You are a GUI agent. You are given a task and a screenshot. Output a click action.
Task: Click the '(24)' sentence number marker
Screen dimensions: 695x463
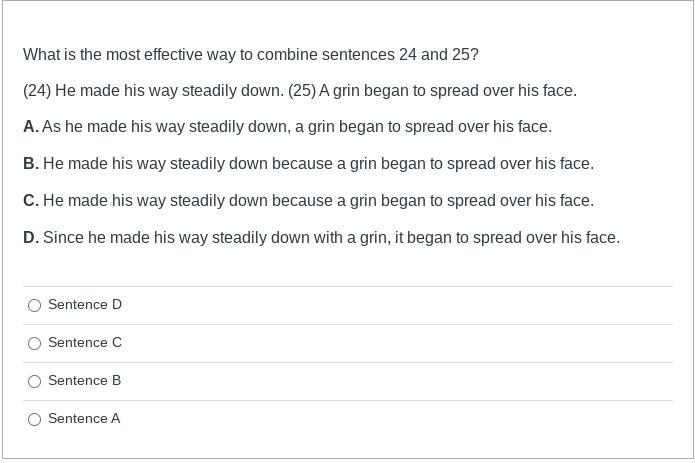coord(37,91)
